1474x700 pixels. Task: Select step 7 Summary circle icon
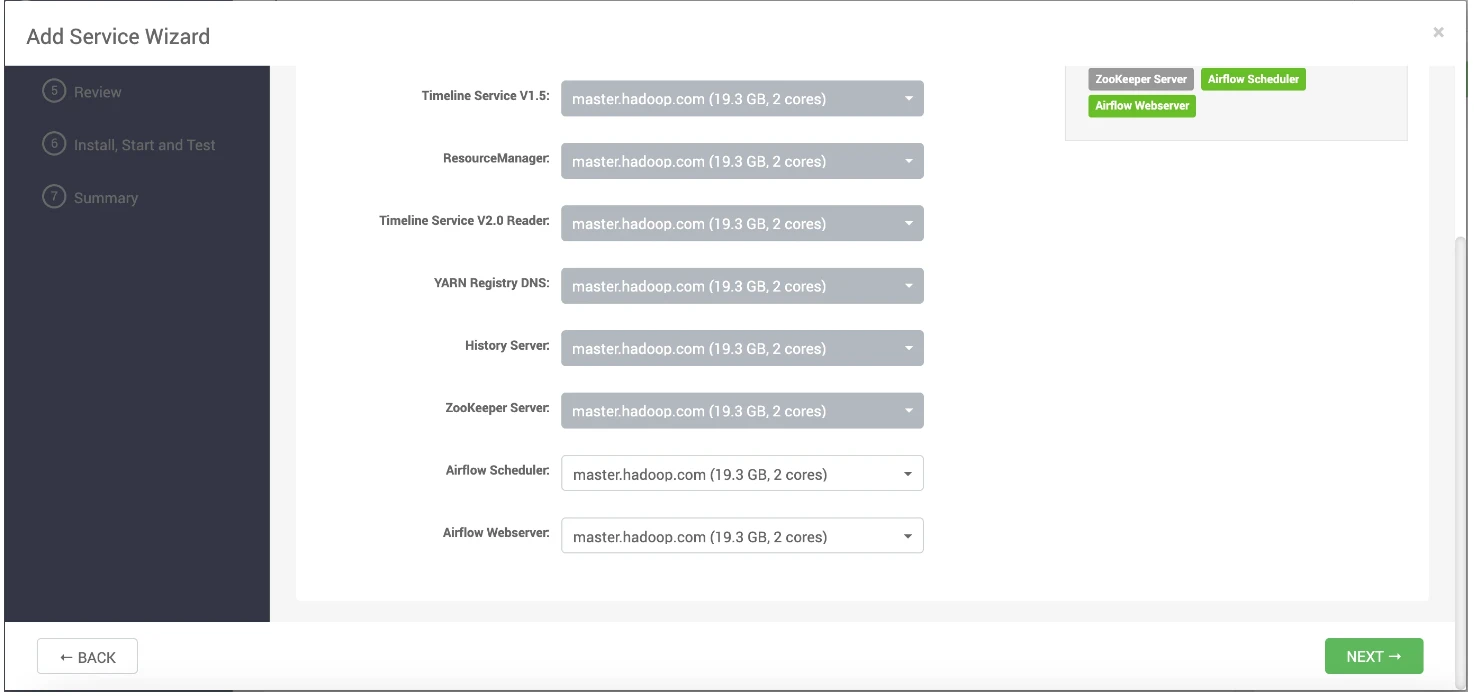pos(54,197)
